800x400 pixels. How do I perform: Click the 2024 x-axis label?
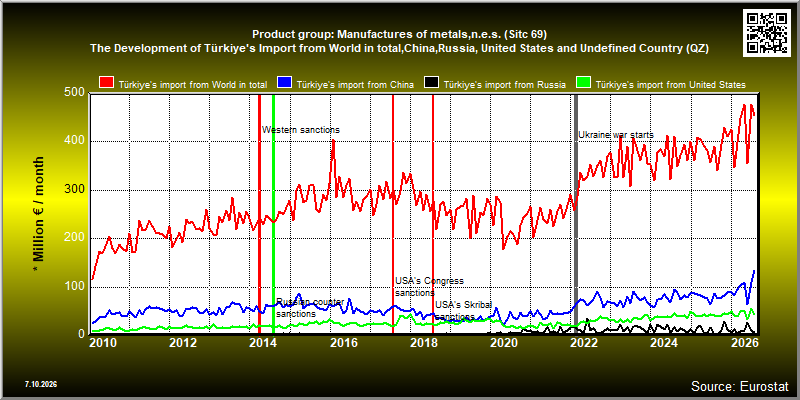pyautogui.click(x=664, y=342)
